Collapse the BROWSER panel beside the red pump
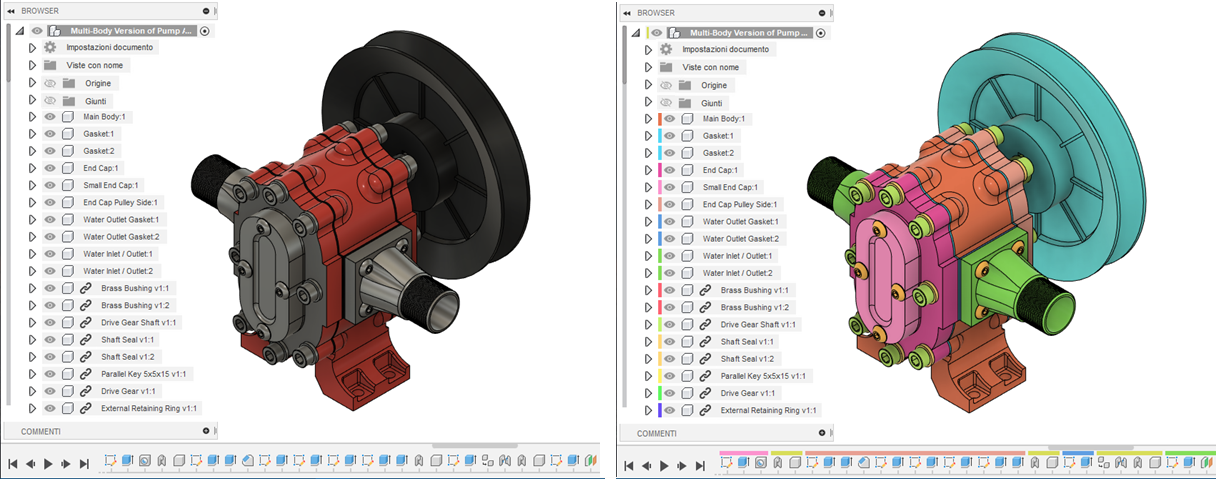The width and height of the screenshot is (1218, 479). click(x=10, y=11)
